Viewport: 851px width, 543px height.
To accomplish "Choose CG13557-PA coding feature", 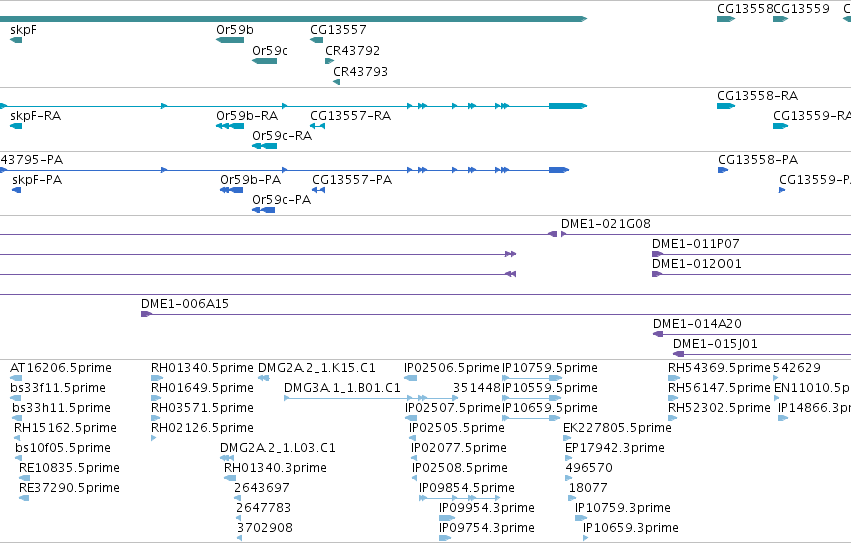I will click(x=319, y=190).
